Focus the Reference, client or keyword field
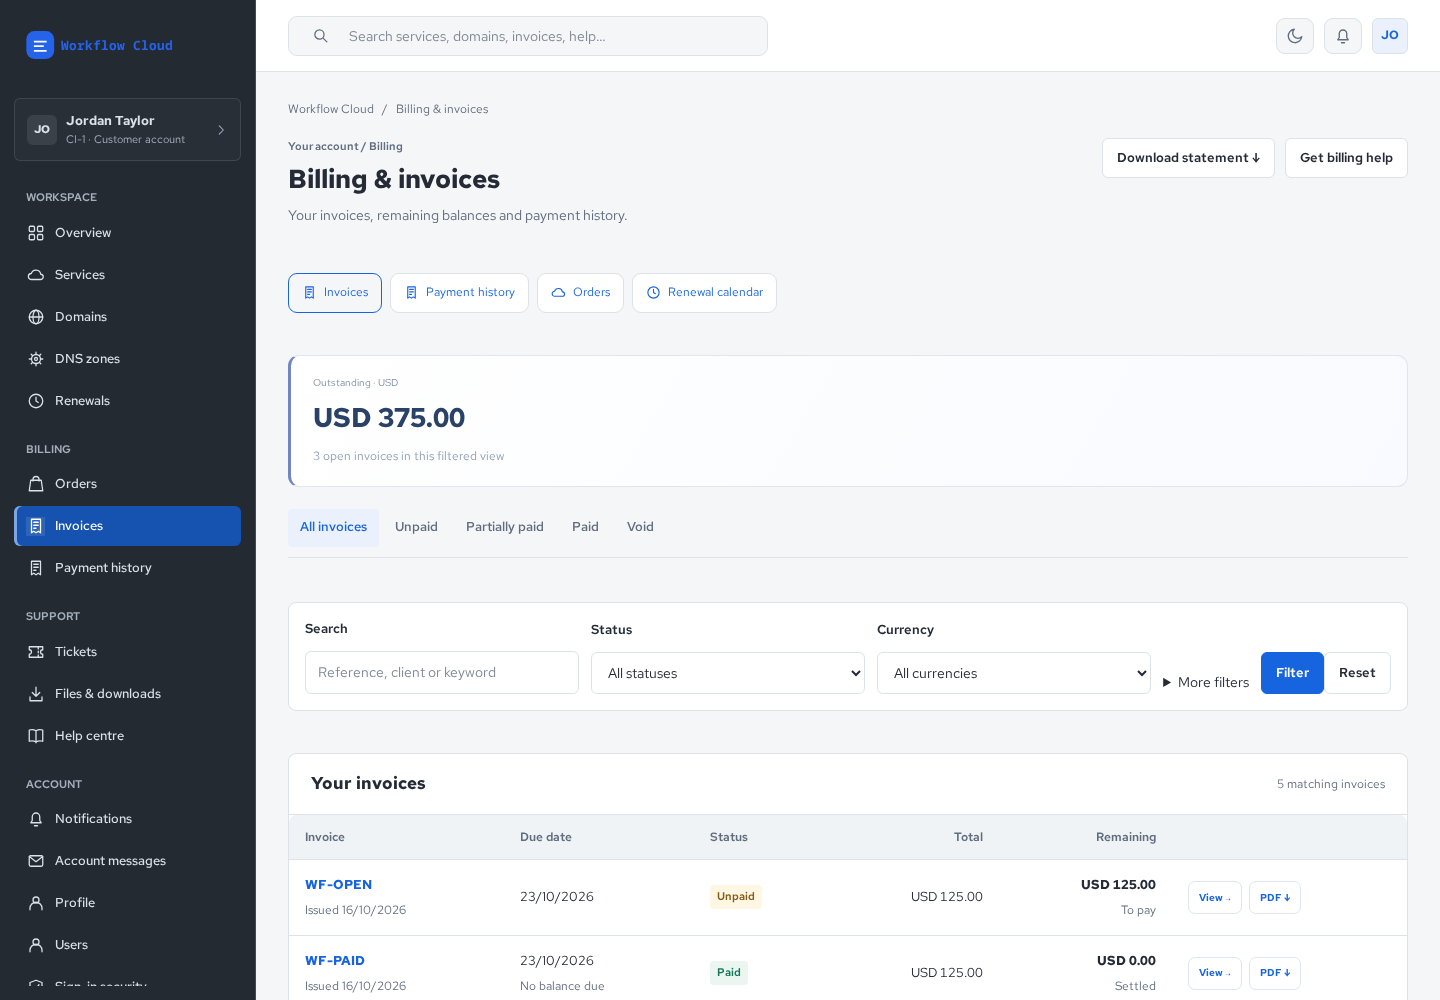 click(442, 673)
